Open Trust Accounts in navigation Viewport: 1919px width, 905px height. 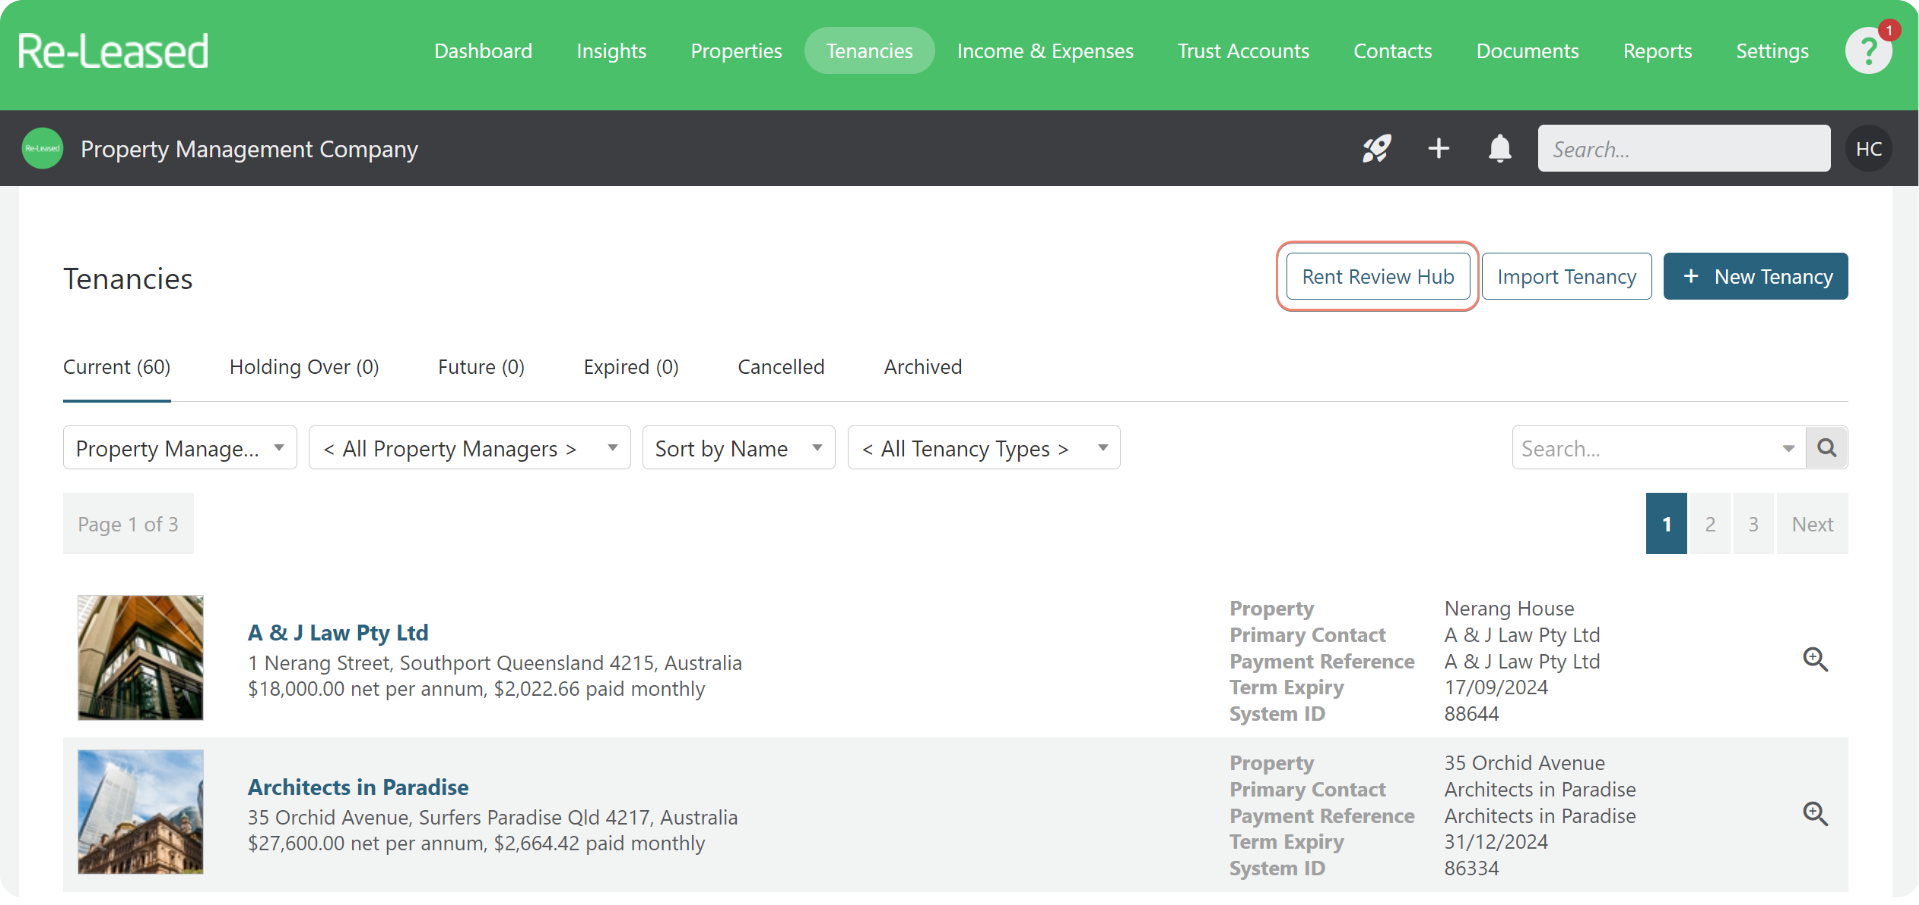(1243, 51)
